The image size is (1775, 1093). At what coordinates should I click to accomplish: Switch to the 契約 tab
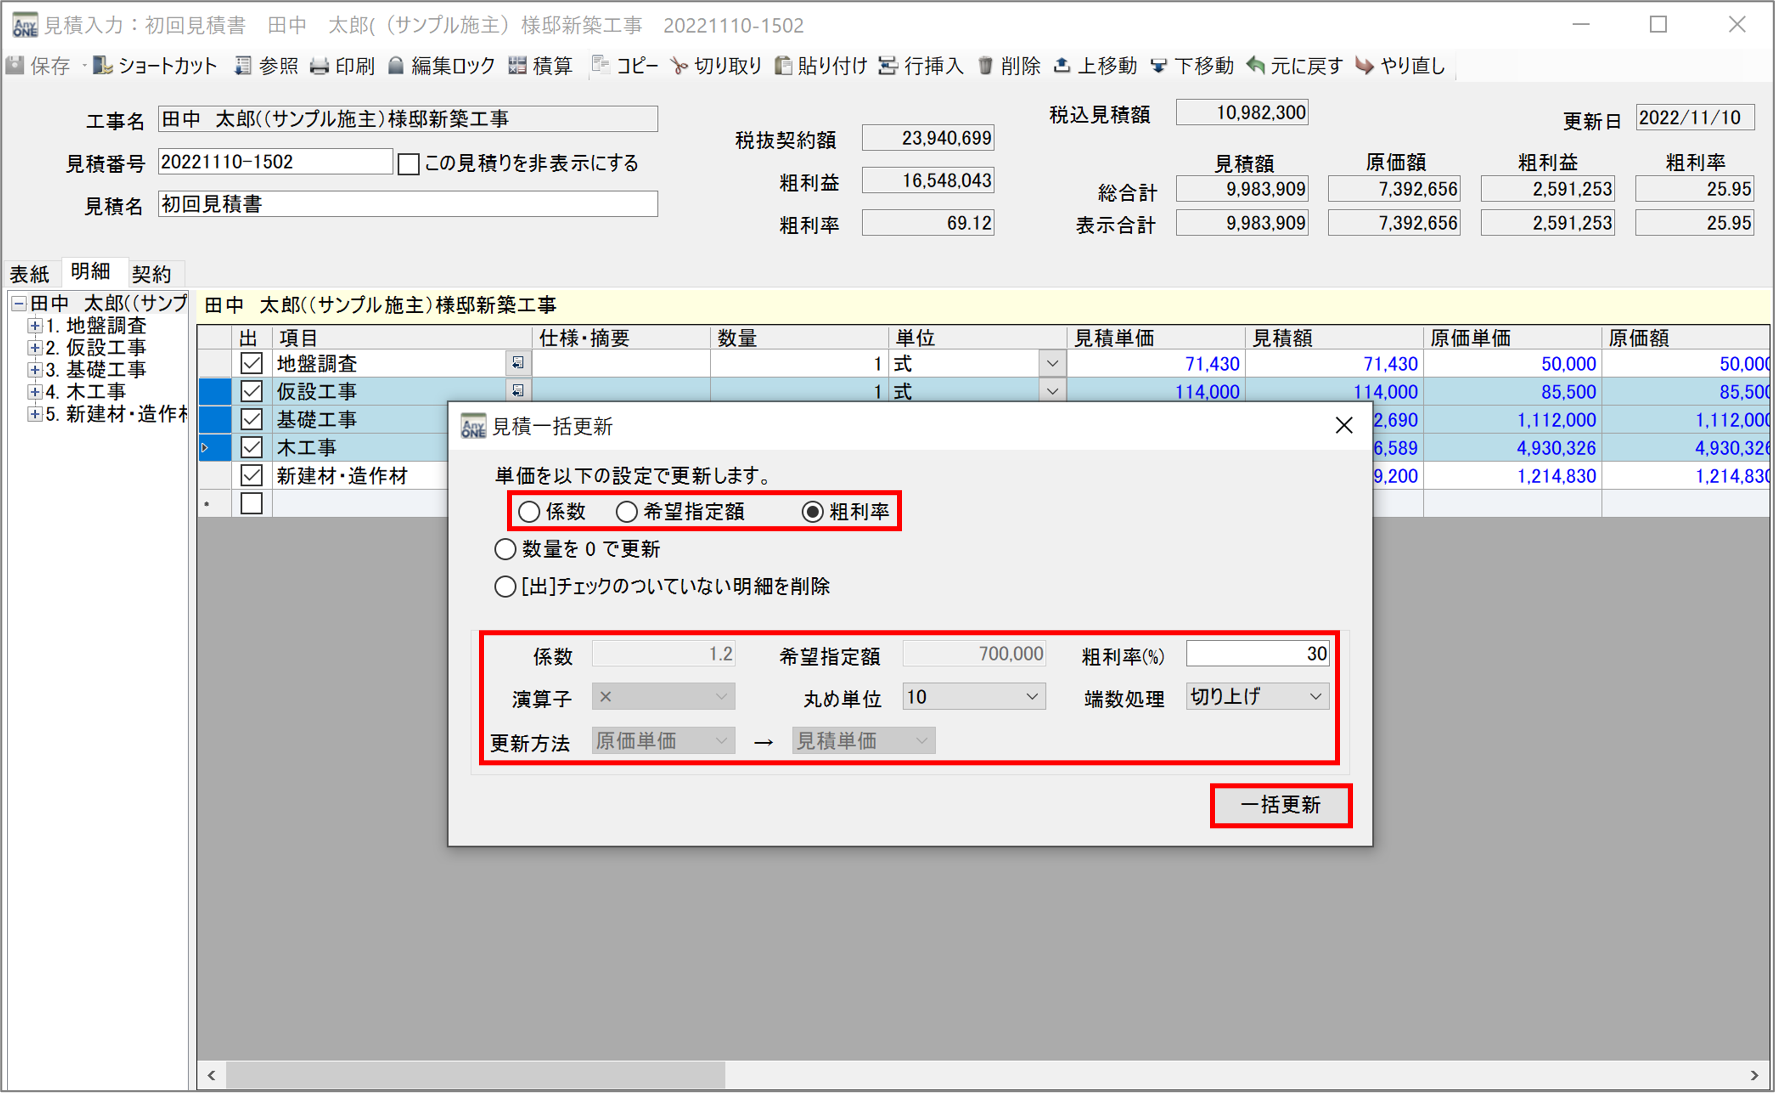152,273
